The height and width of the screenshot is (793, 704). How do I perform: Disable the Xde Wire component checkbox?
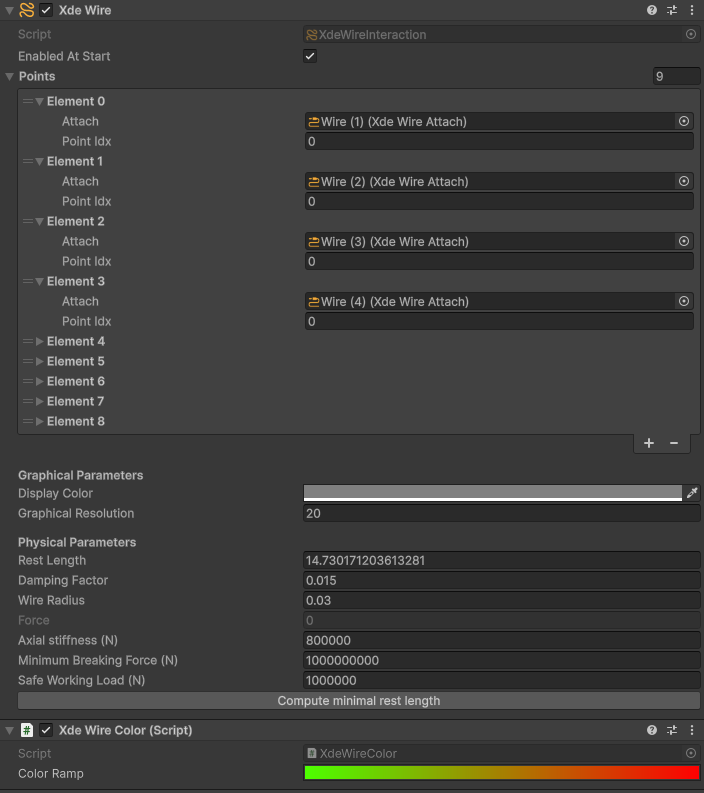pos(46,10)
